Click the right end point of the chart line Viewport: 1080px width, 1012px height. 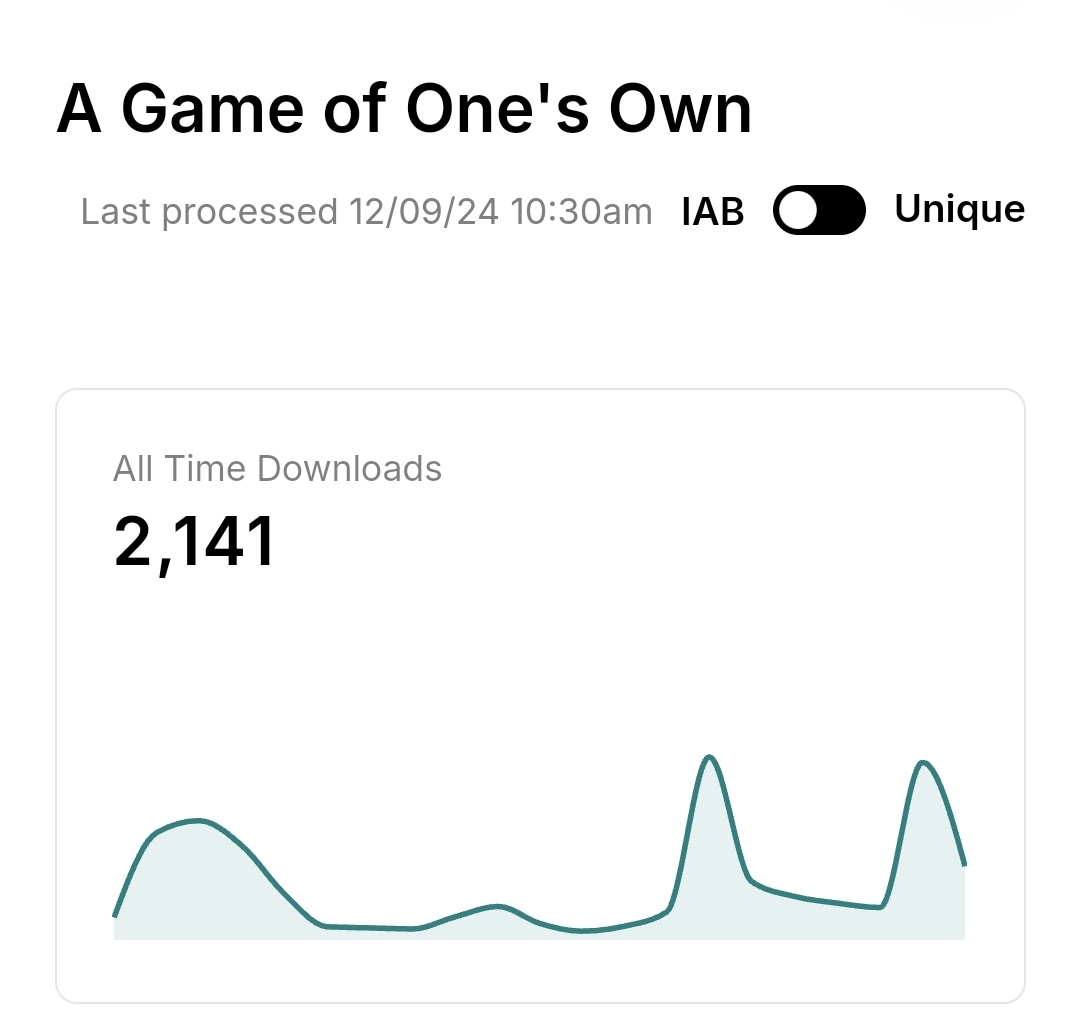click(x=964, y=864)
